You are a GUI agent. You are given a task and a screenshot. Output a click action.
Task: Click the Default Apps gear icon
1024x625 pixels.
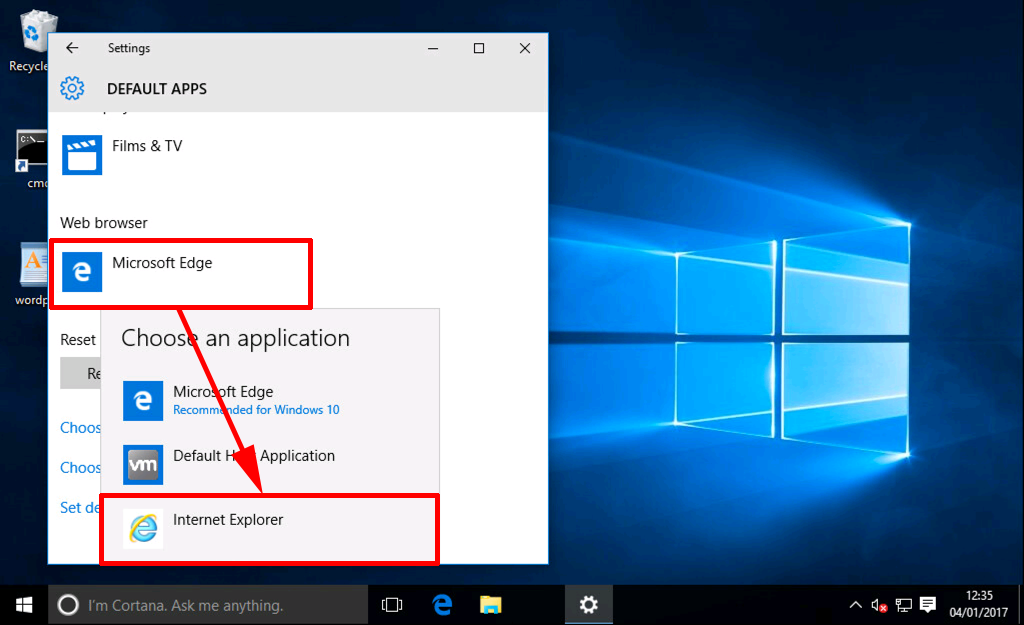coord(72,88)
